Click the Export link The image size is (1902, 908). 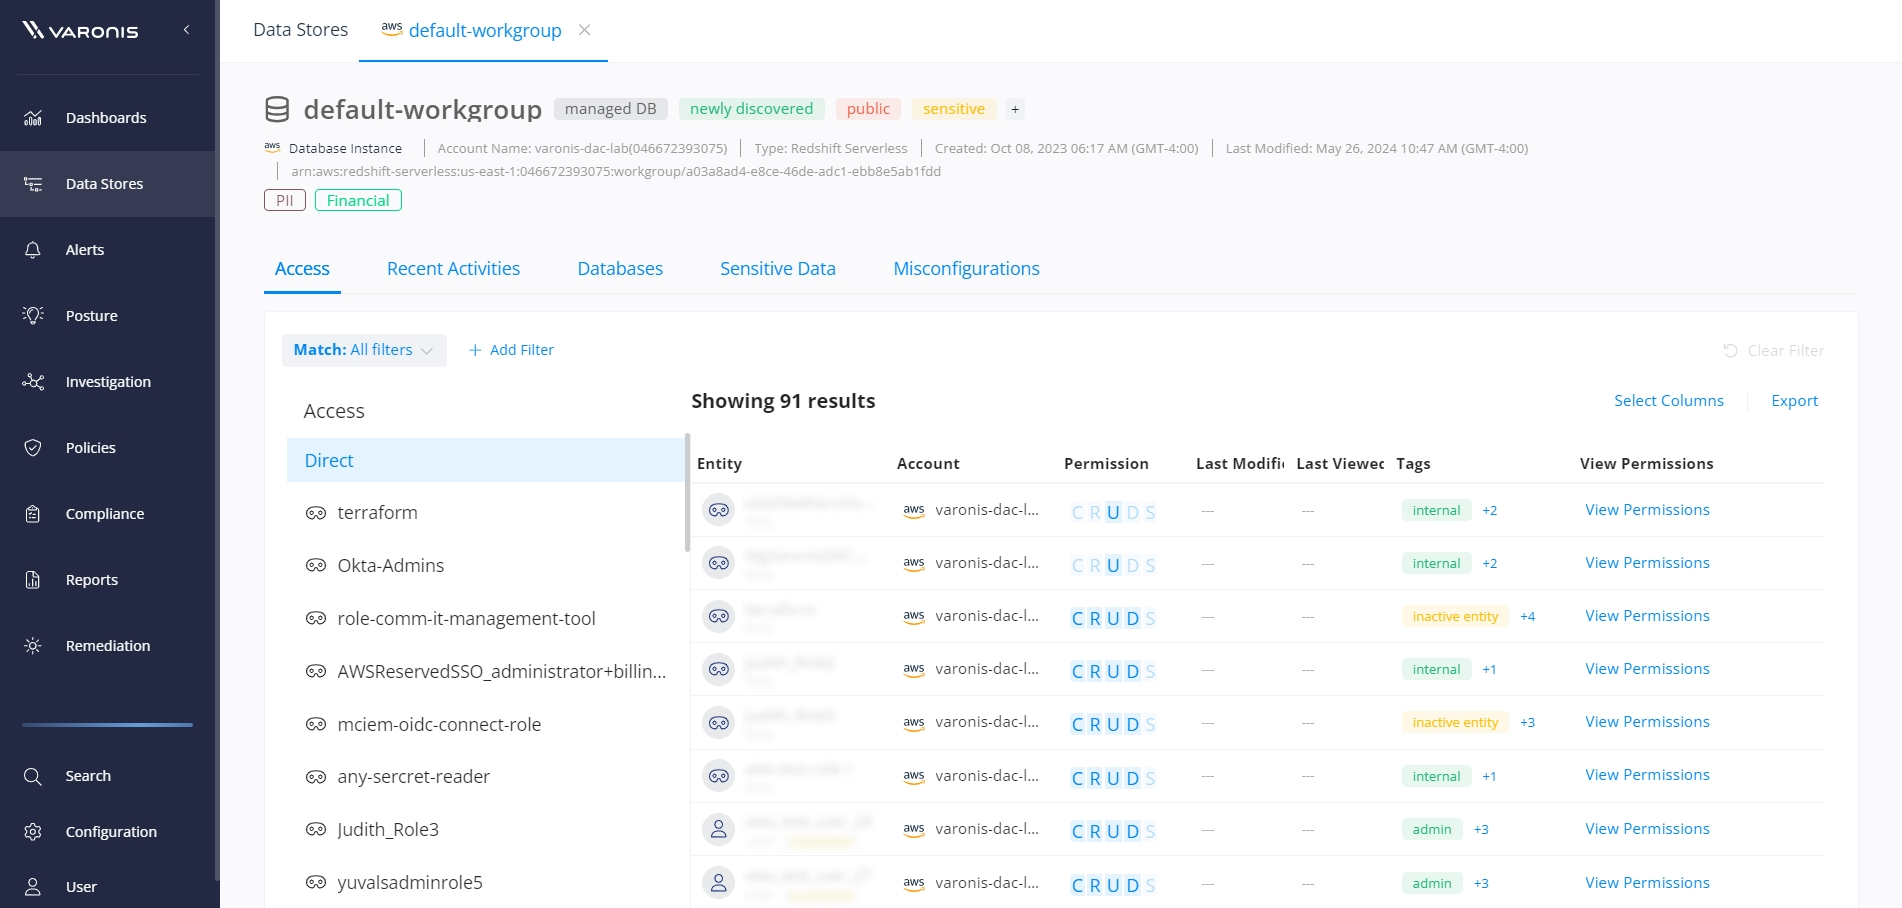point(1794,401)
